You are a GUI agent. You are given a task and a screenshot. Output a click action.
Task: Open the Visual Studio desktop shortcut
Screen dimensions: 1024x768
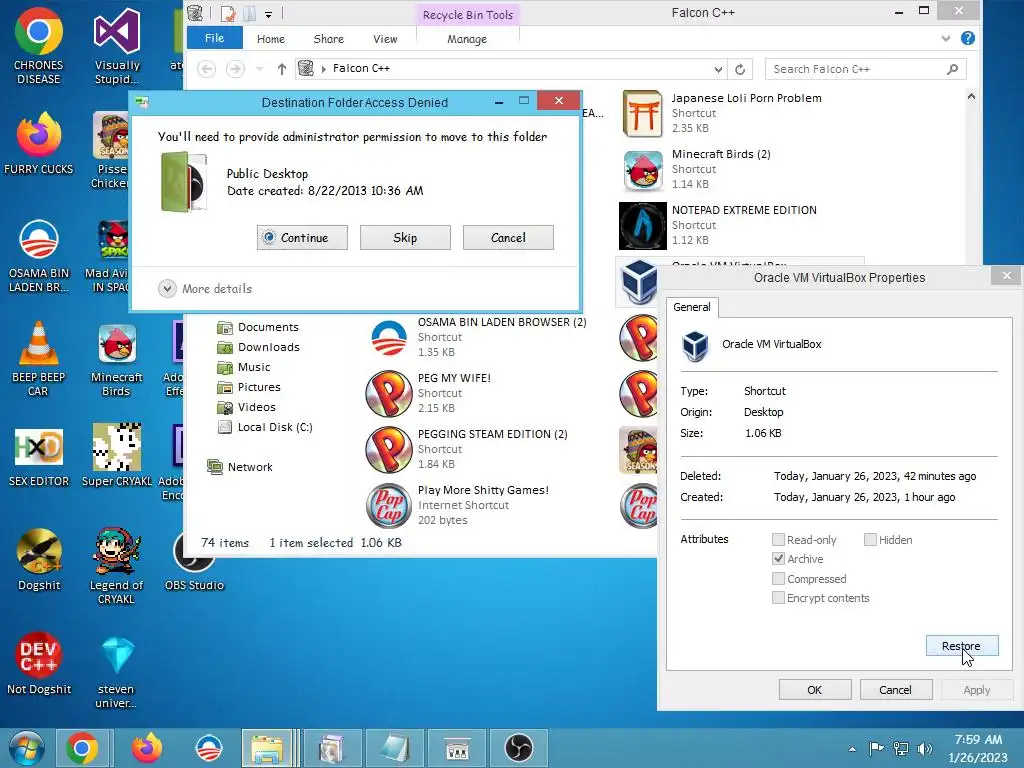click(116, 46)
